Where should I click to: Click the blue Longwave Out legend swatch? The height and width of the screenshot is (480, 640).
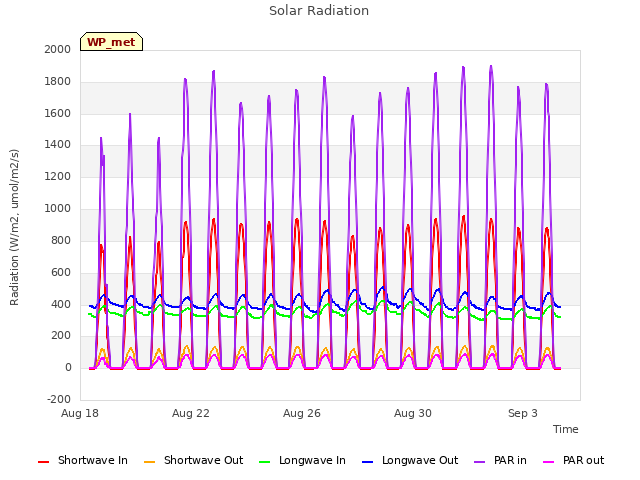coord(367,462)
